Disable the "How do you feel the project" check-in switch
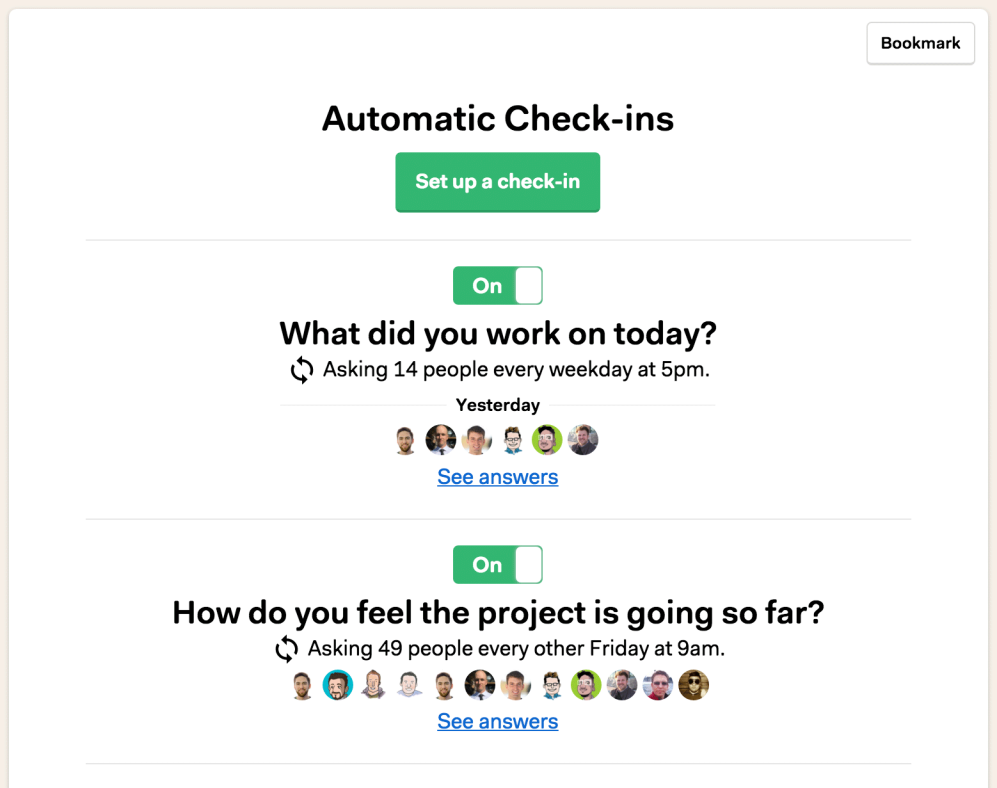 click(497, 565)
